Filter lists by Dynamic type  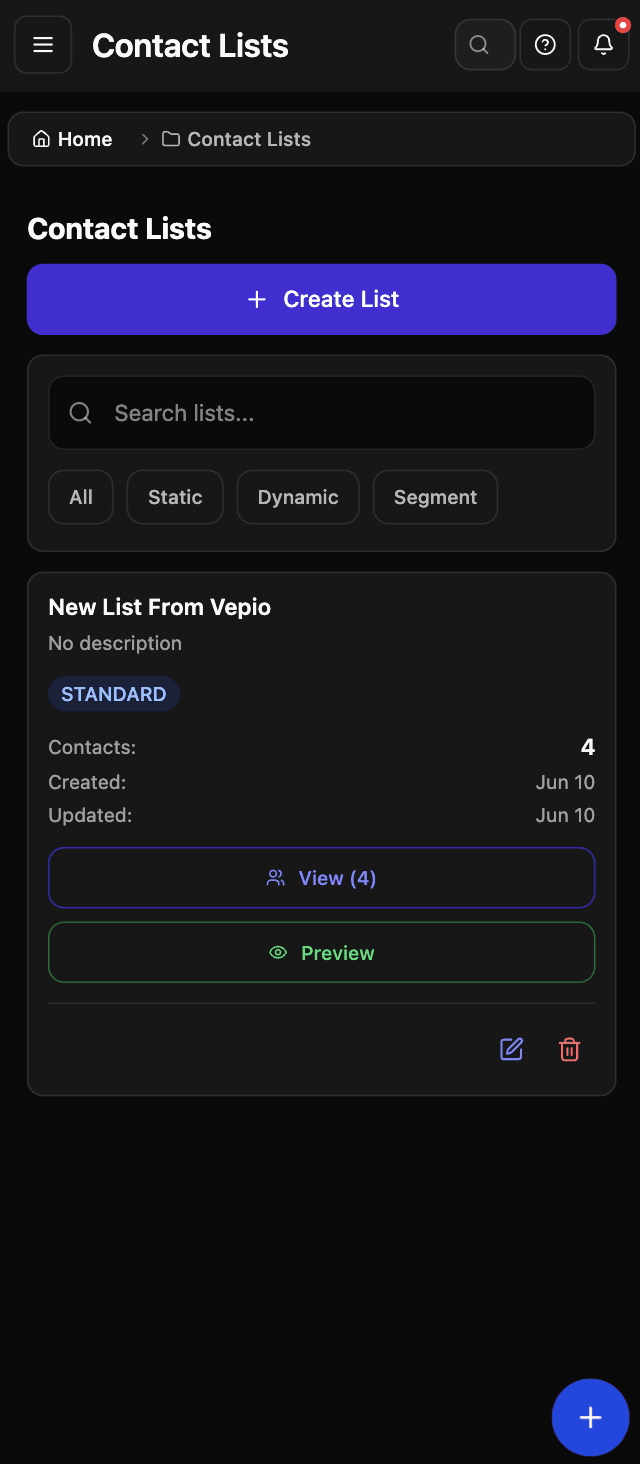coord(298,497)
